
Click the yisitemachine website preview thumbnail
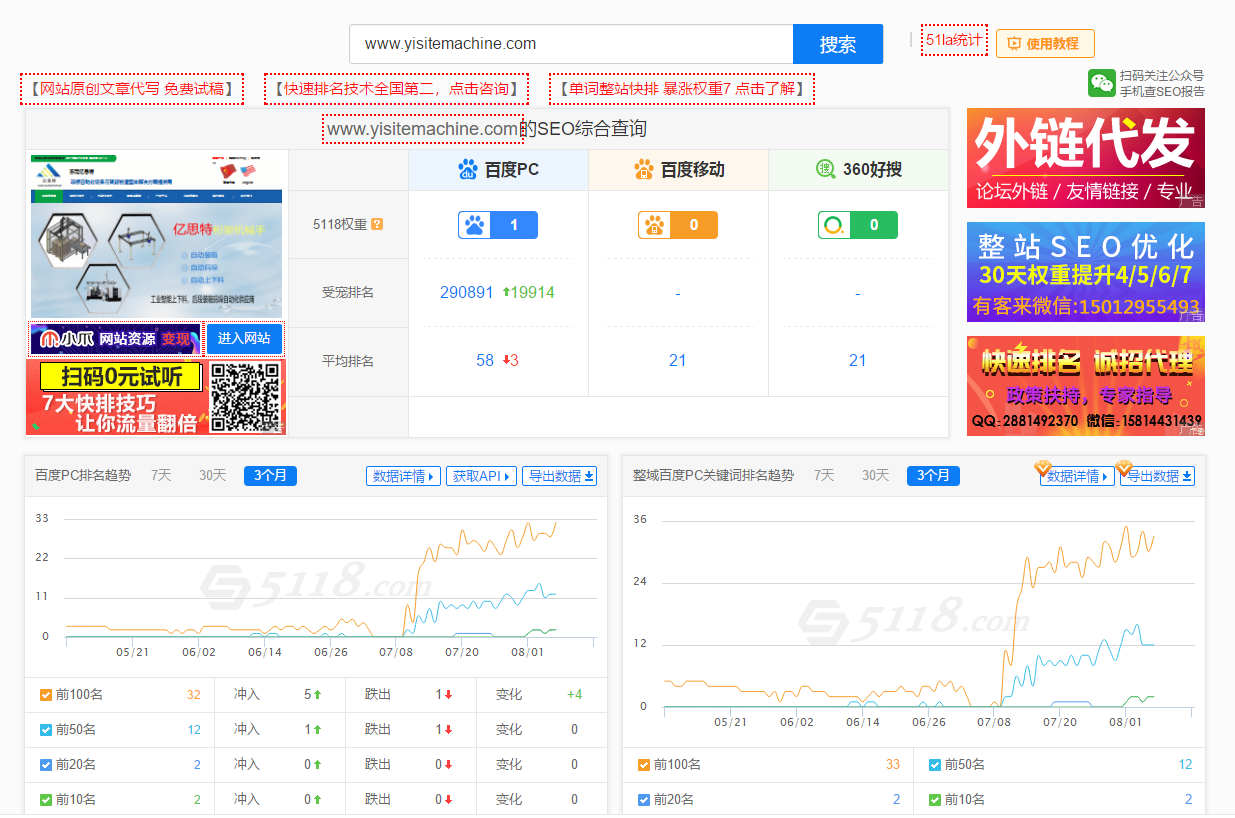(x=156, y=235)
